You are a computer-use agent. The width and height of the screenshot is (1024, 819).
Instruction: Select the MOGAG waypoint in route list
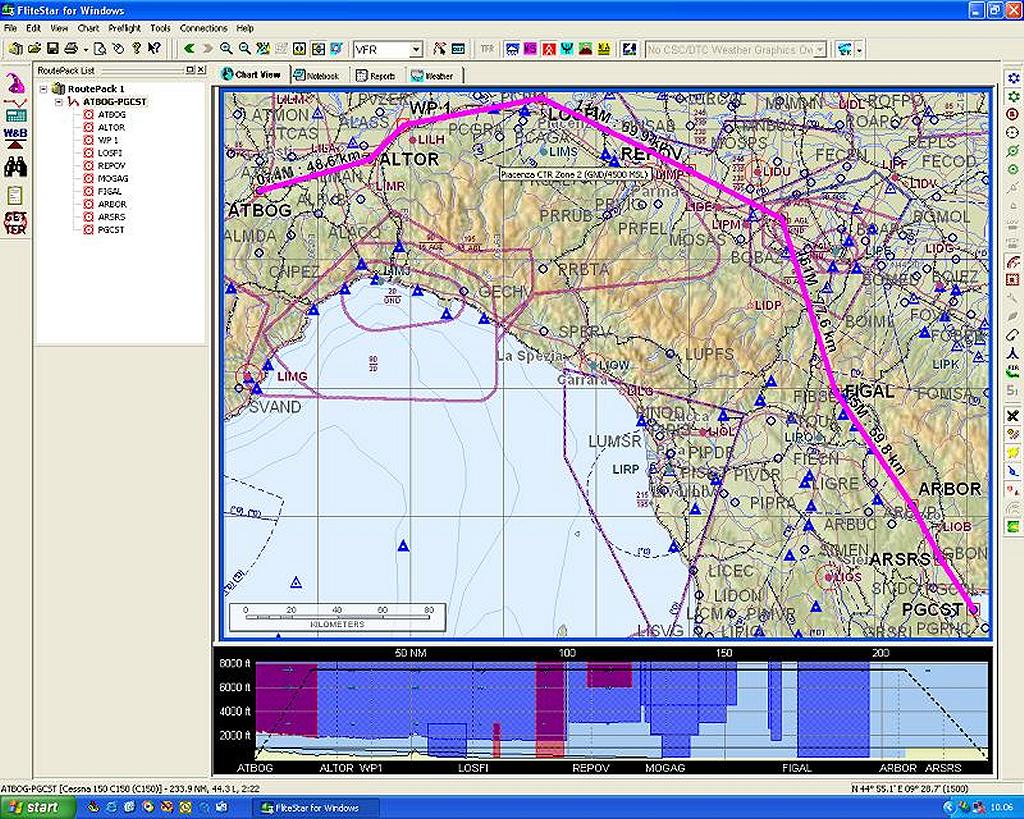point(113,178)
